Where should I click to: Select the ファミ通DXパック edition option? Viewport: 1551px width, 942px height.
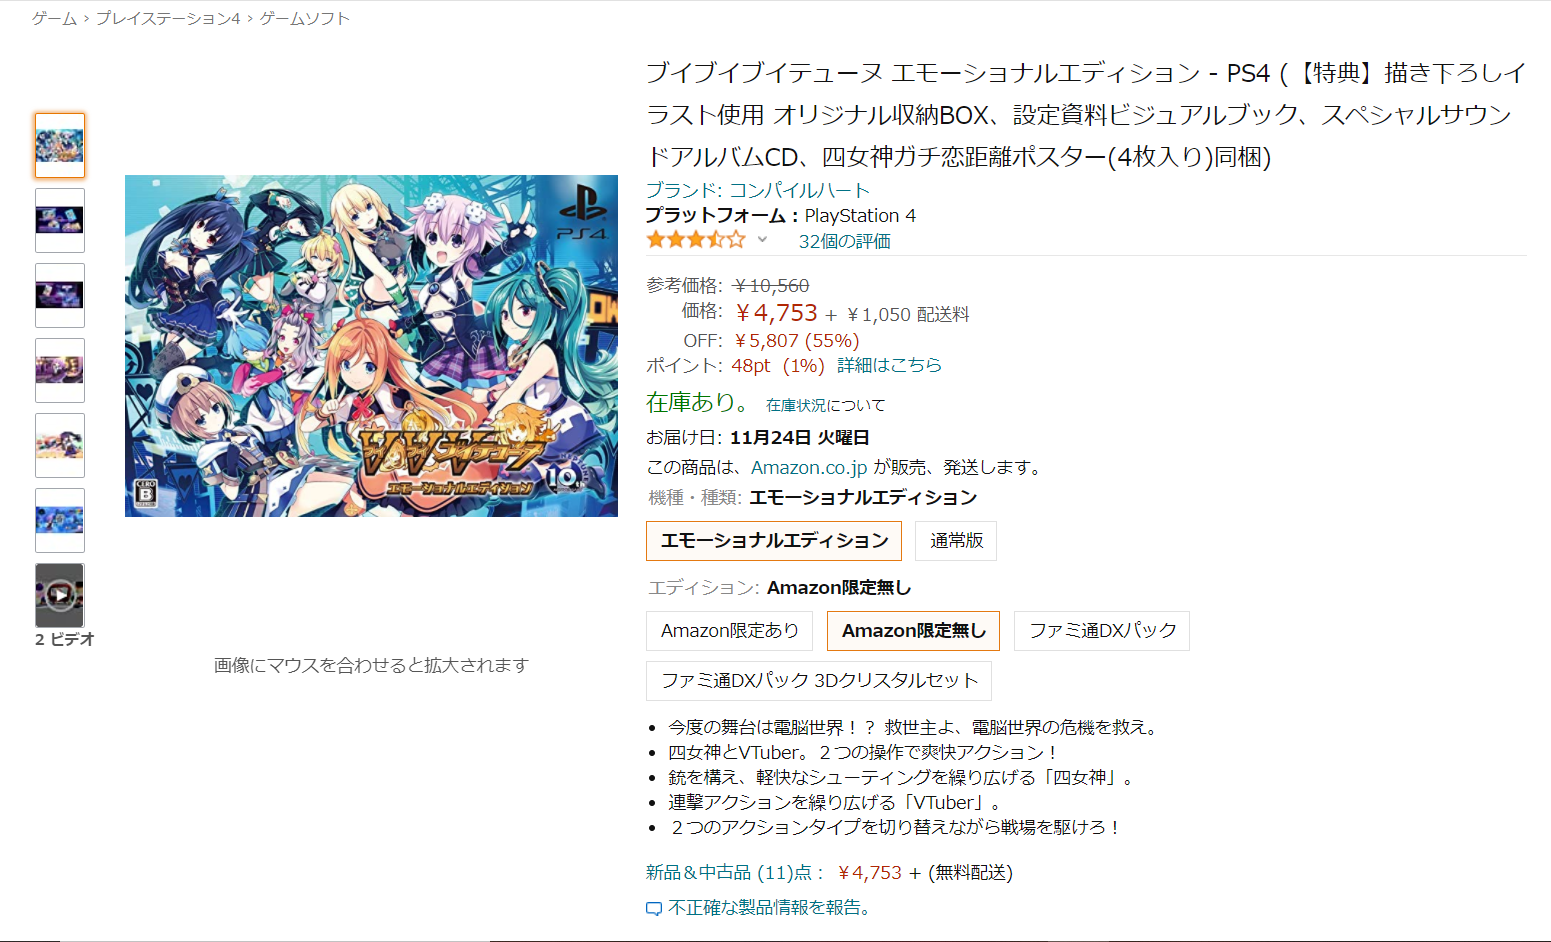pos(1102,631)
